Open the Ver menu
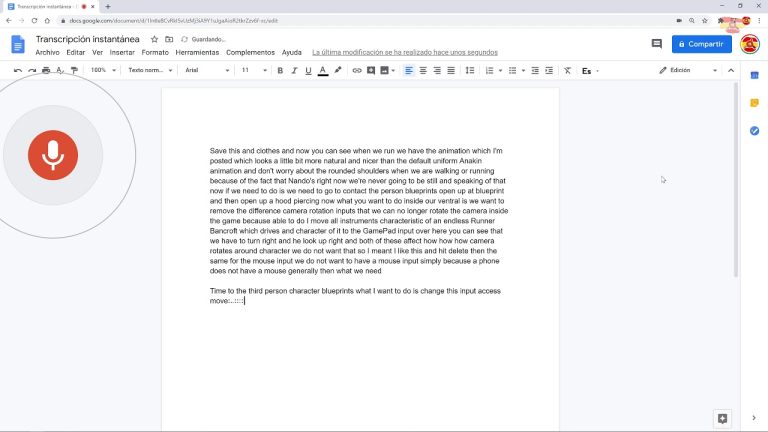This screenshot has height=432, width=768. point(97,52)
